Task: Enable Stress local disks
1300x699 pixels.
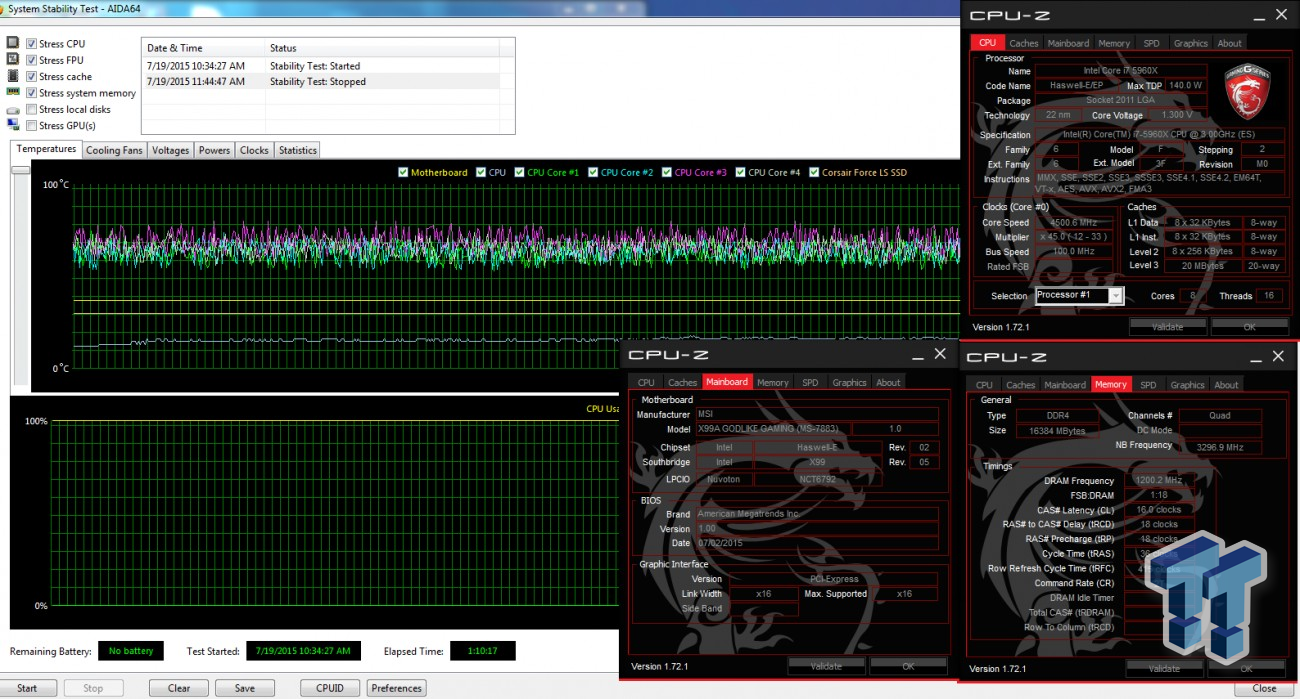Action: [32, 109]
